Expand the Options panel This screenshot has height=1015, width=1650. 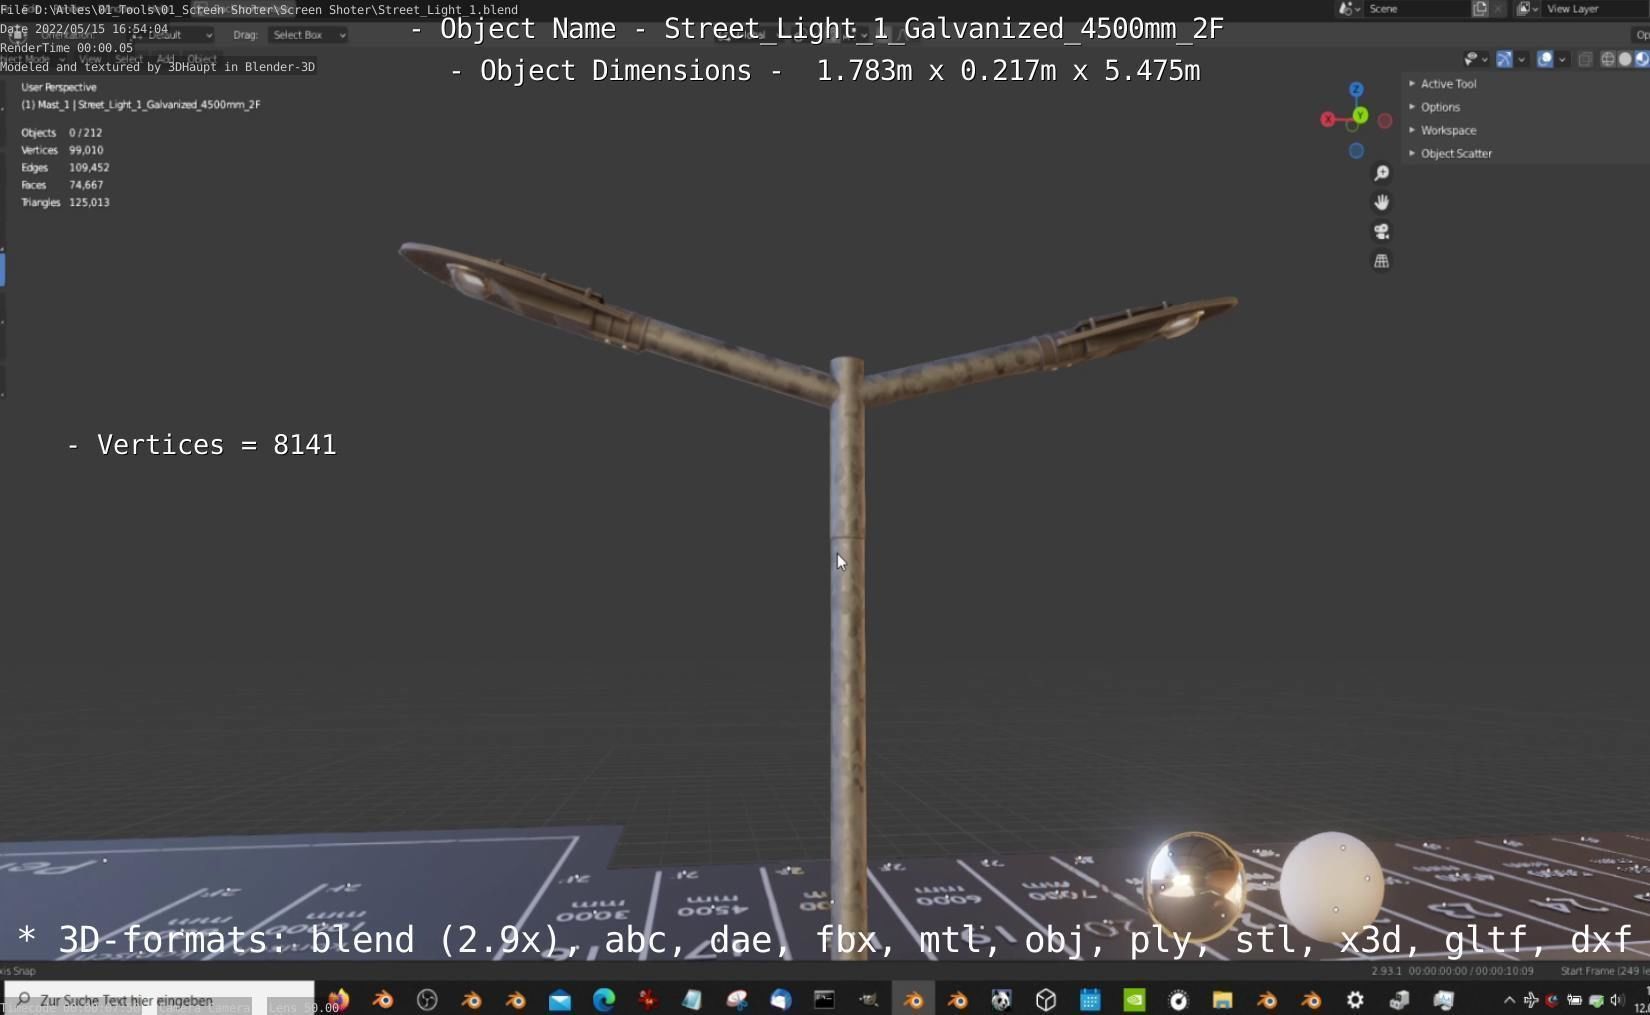tap(1439, 107)
